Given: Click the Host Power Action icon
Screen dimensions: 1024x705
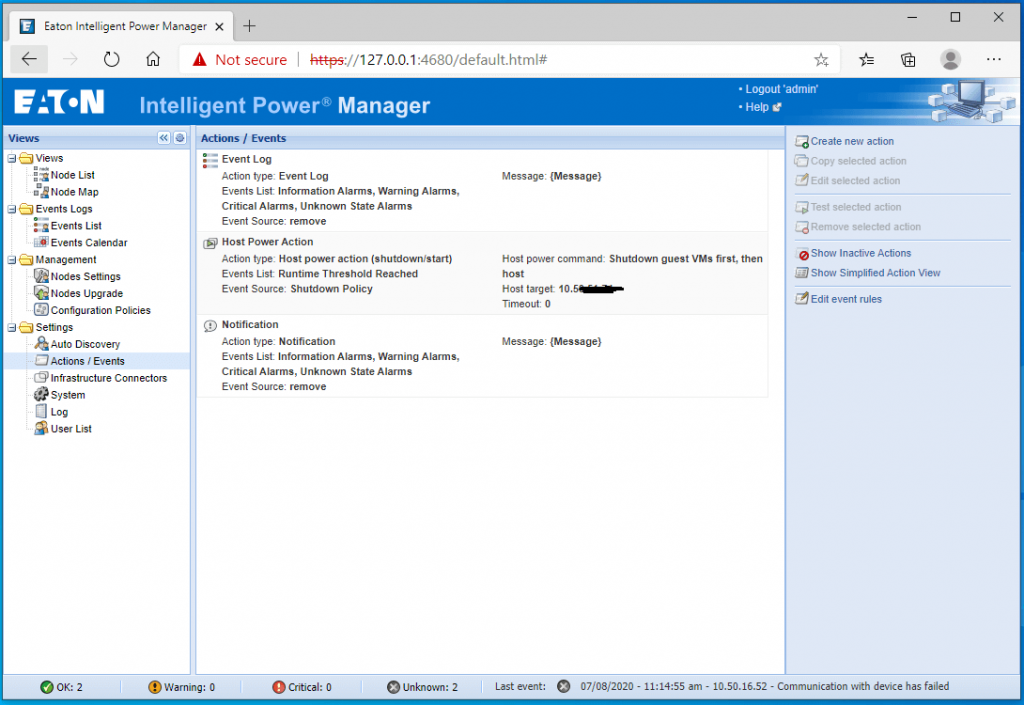Looking at the screenshot, I should [x=210, y=243].
